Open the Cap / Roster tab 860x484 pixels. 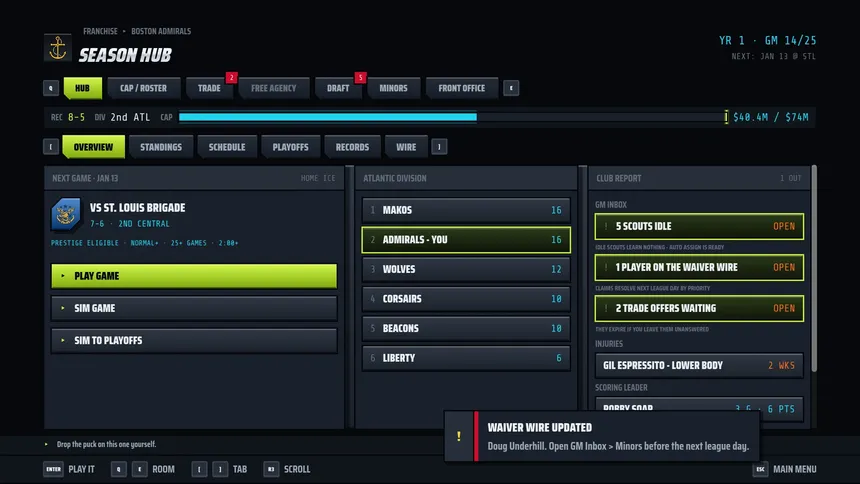pos(143,88)
